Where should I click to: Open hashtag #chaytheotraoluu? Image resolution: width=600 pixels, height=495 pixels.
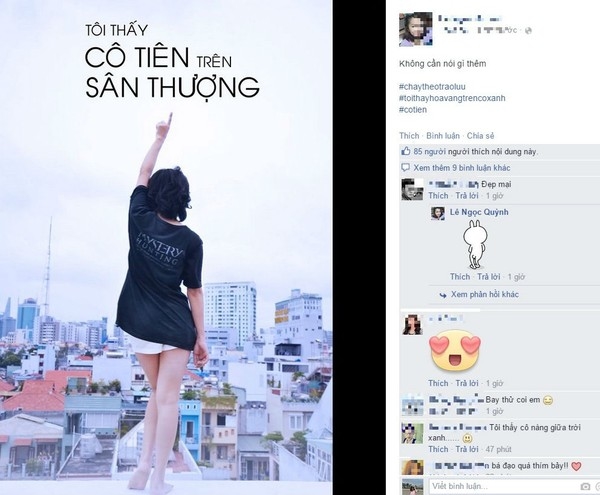(x=432, y=86)
